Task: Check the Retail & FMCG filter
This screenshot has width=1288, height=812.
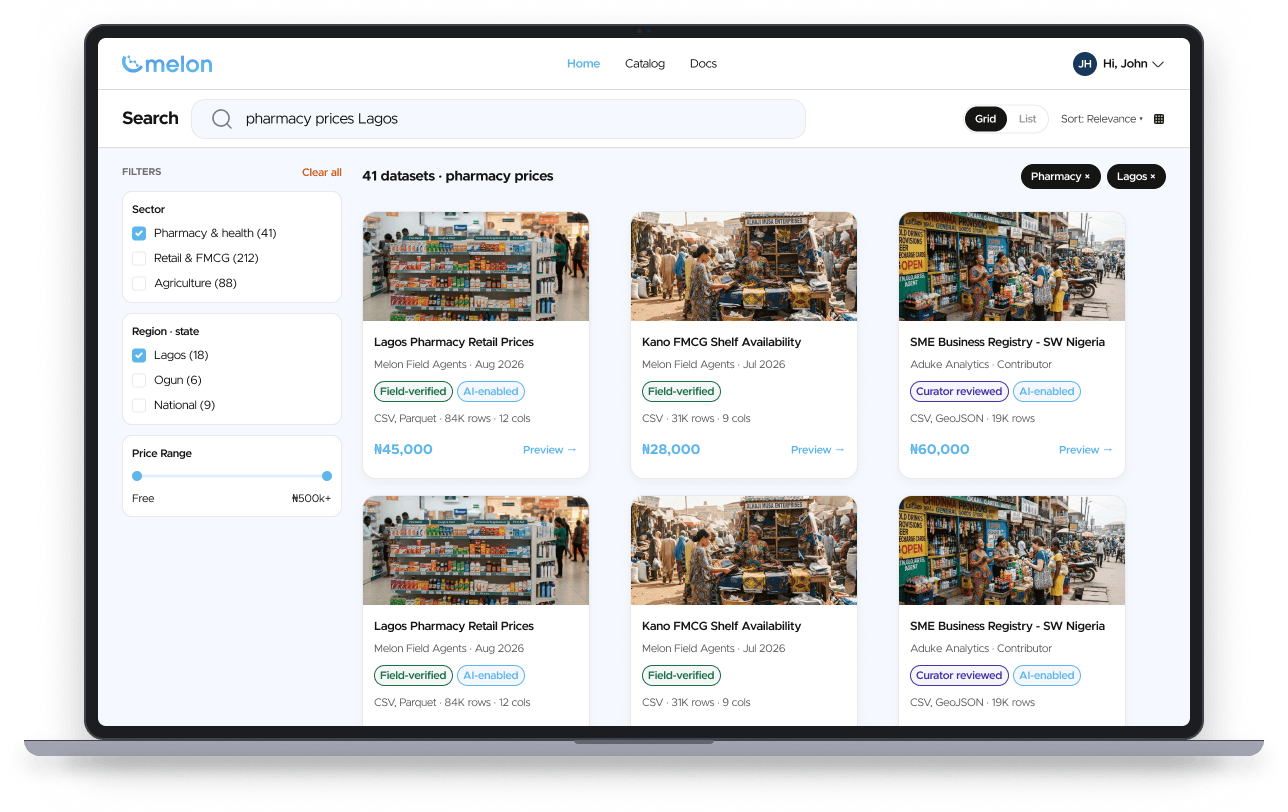Action: pyautogui.click(x=139, y=258)
